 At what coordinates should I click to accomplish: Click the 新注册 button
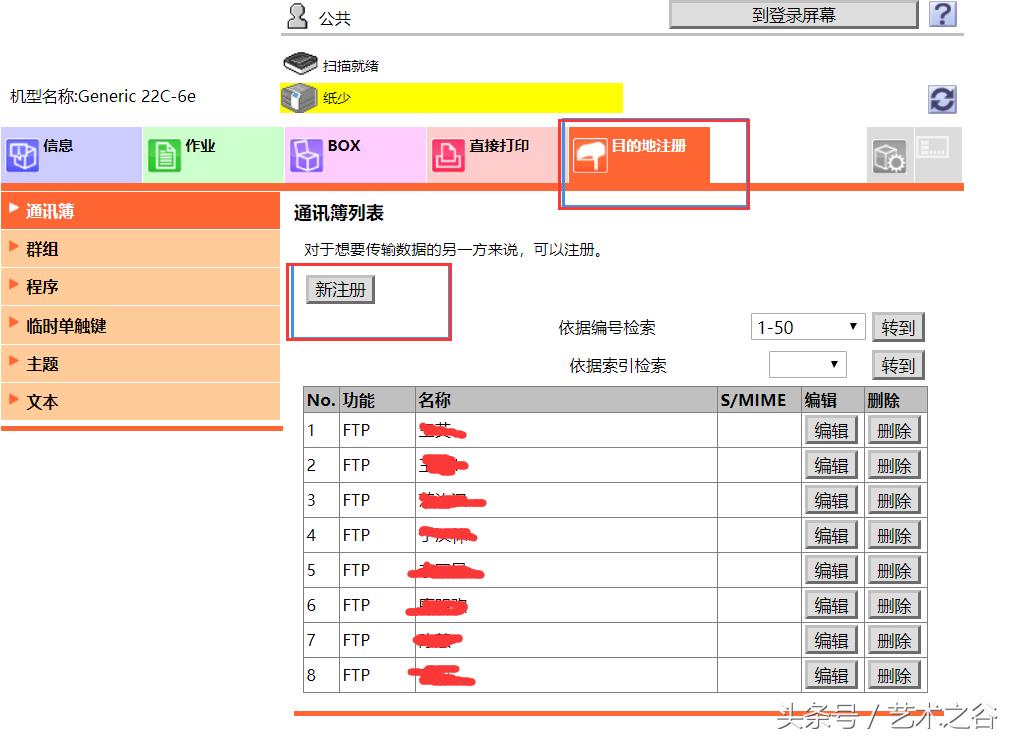pyautogui.click(x=339, y=289)
